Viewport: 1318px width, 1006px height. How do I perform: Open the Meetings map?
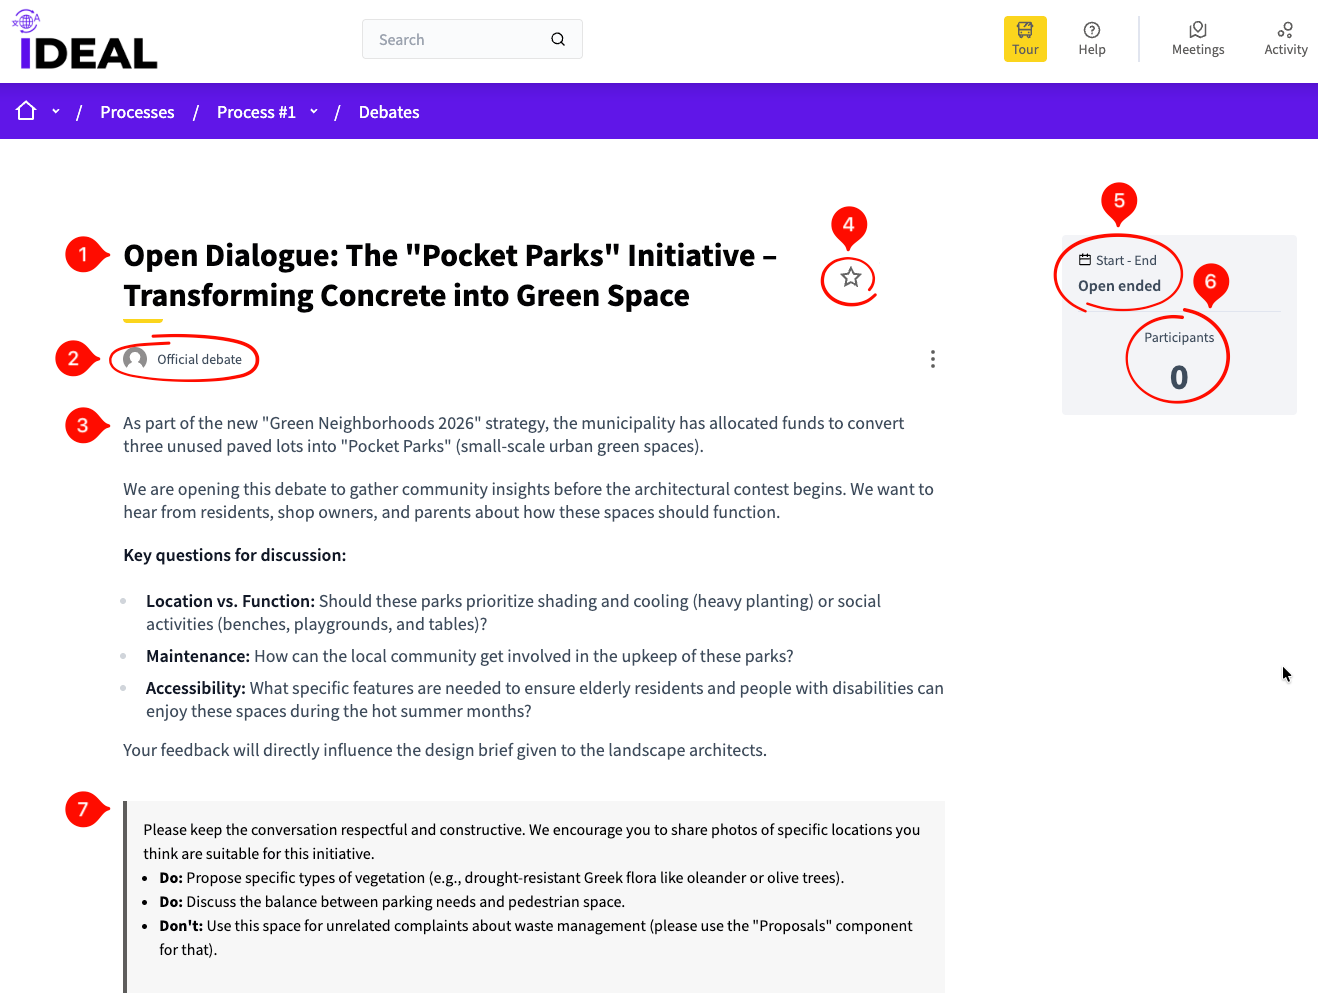(x=1197, y=39)
